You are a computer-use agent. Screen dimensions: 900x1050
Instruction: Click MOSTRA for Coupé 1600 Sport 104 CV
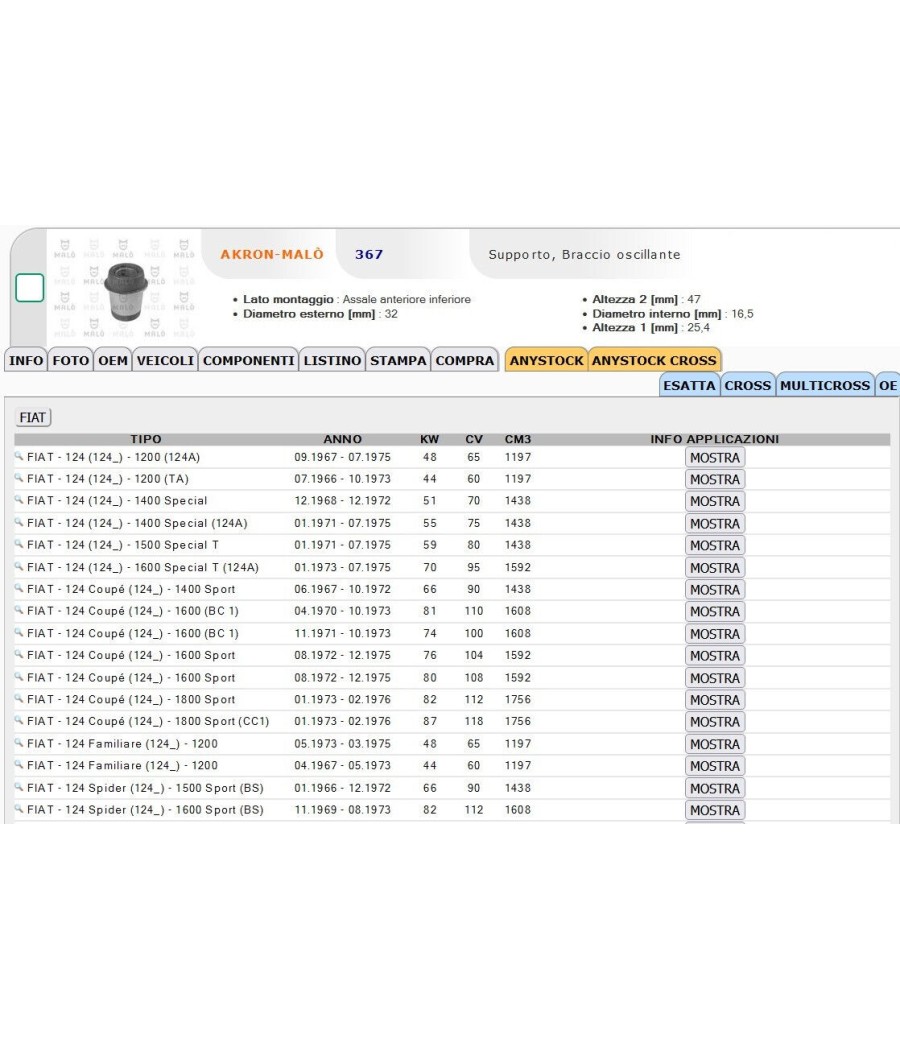coord(715,656)
